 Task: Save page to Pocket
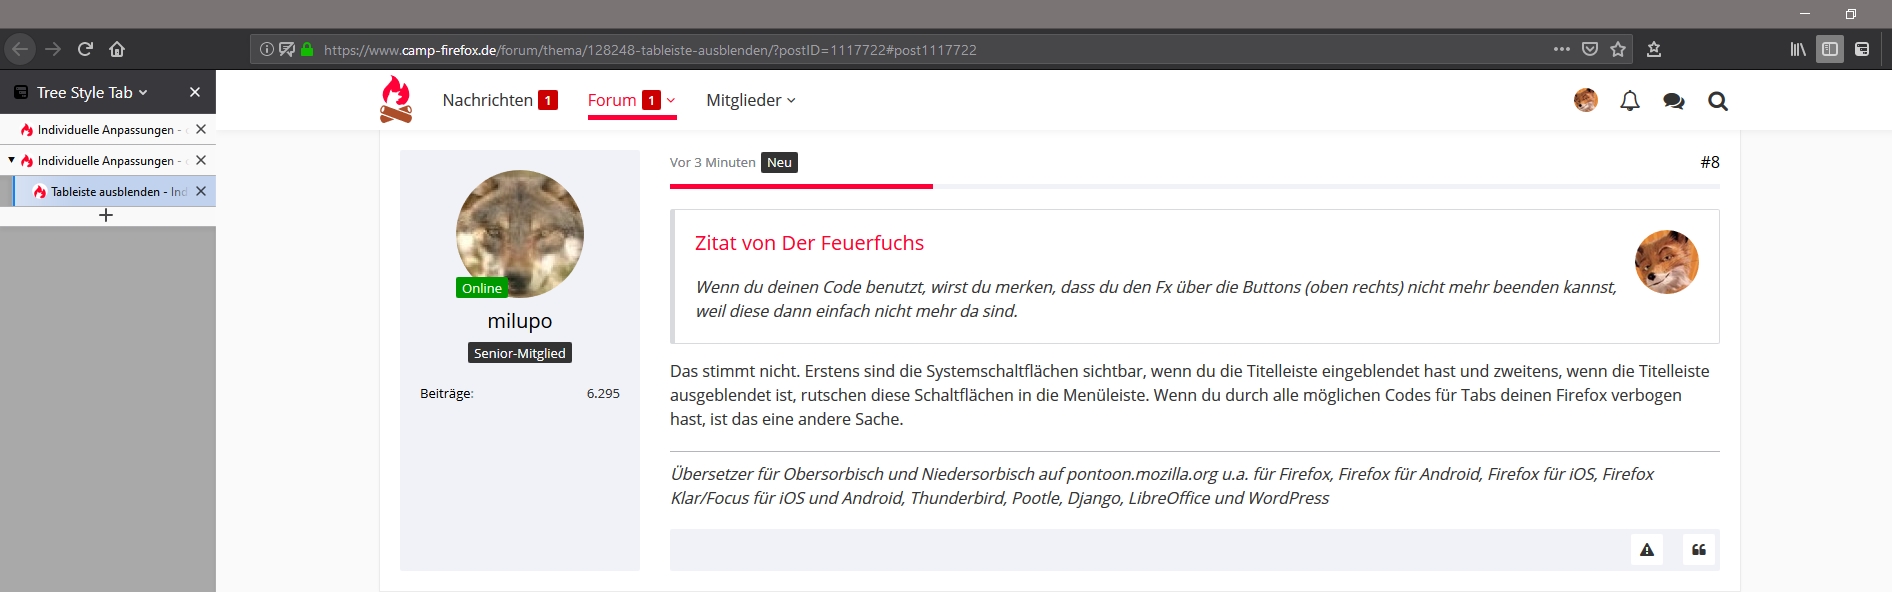(1590, 49)
